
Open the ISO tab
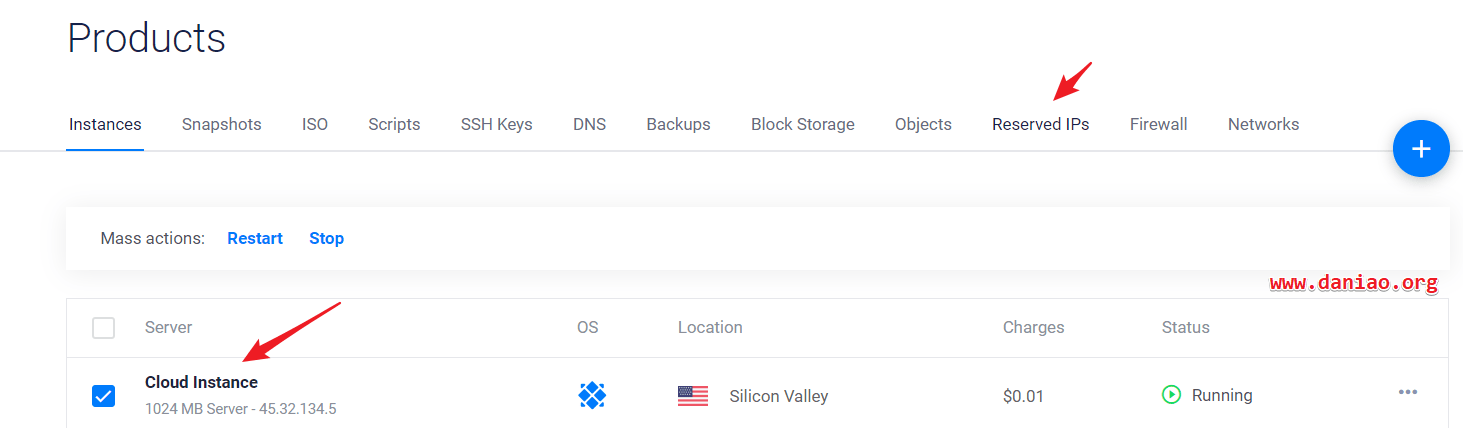(315, 124)
